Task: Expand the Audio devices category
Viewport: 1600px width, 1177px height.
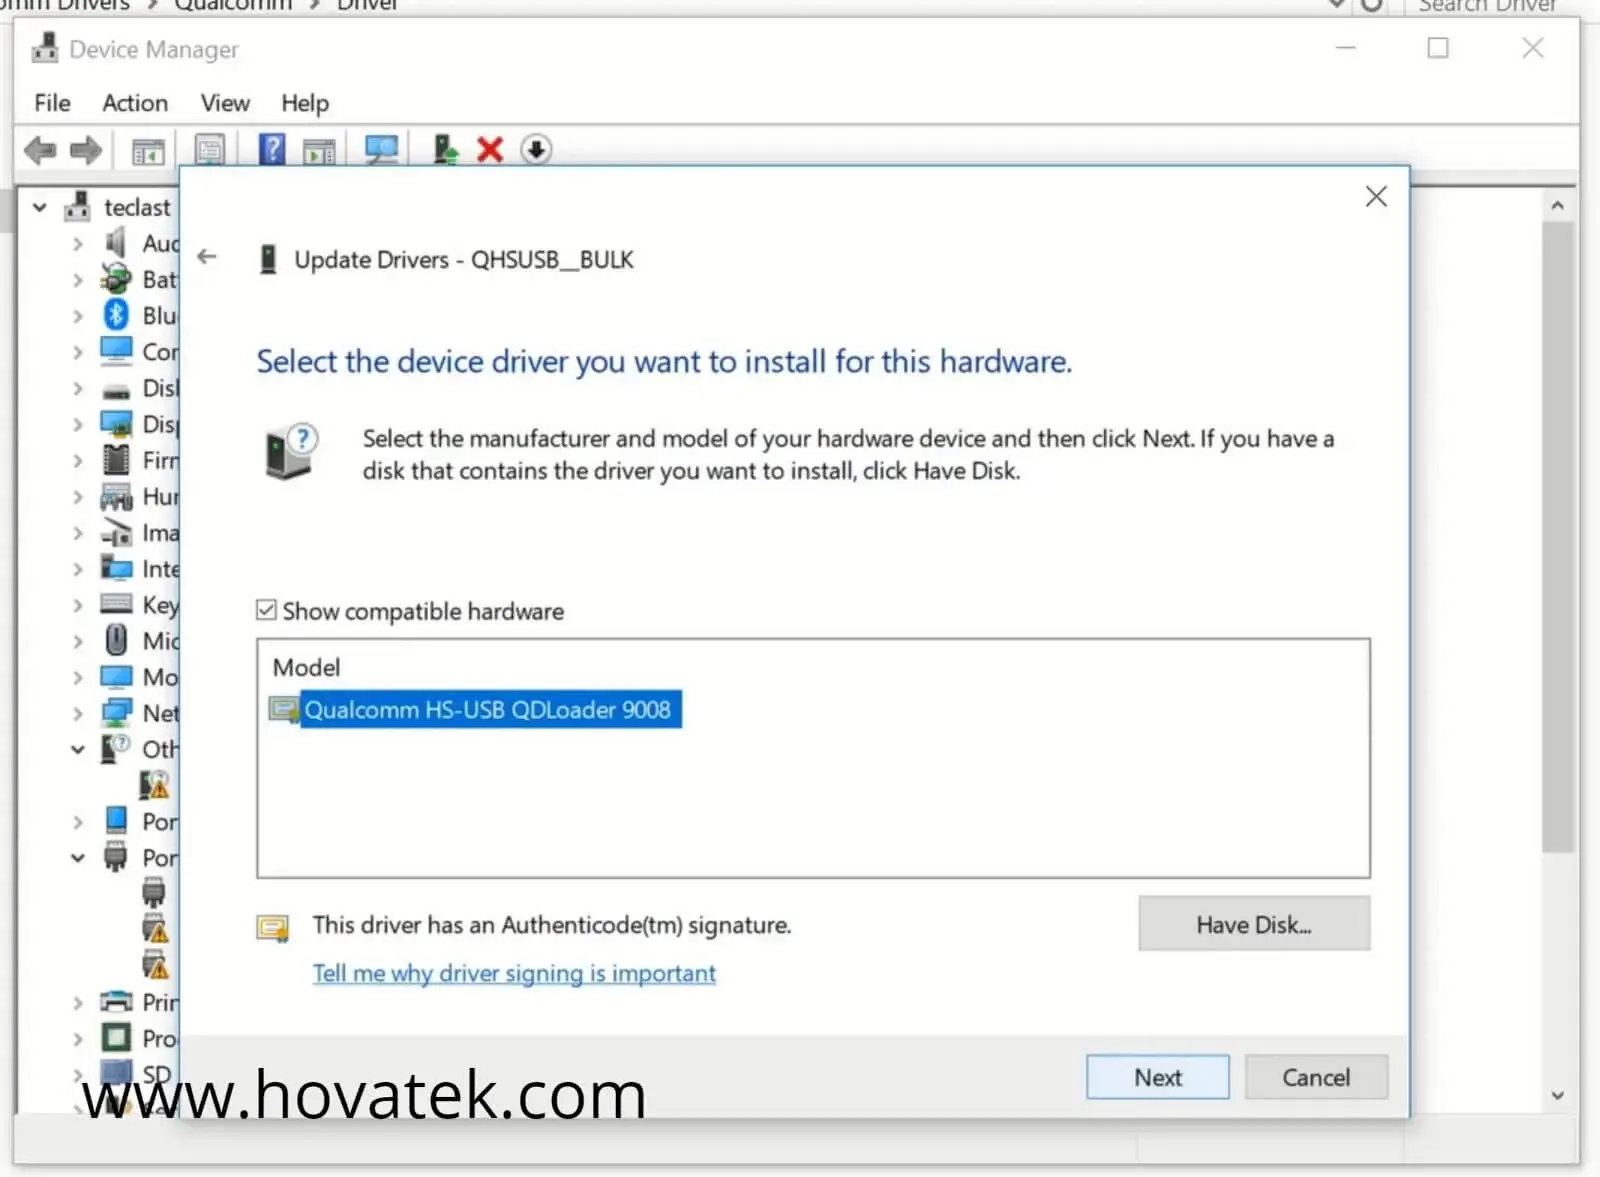Action: point(79,242)
